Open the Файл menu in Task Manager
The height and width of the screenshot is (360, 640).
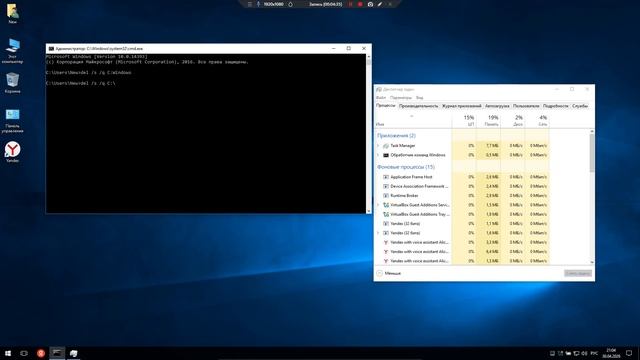(381, 98)
